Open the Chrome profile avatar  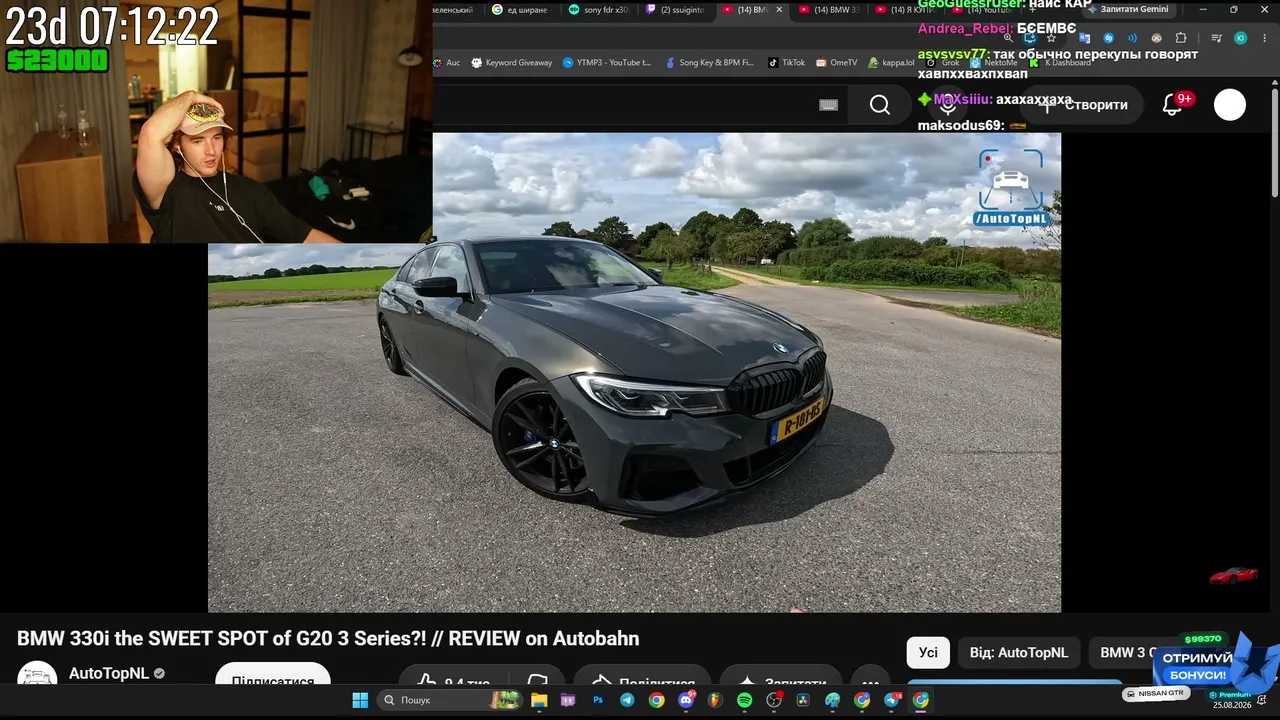pyautogui.click(x=1240, y=38)
